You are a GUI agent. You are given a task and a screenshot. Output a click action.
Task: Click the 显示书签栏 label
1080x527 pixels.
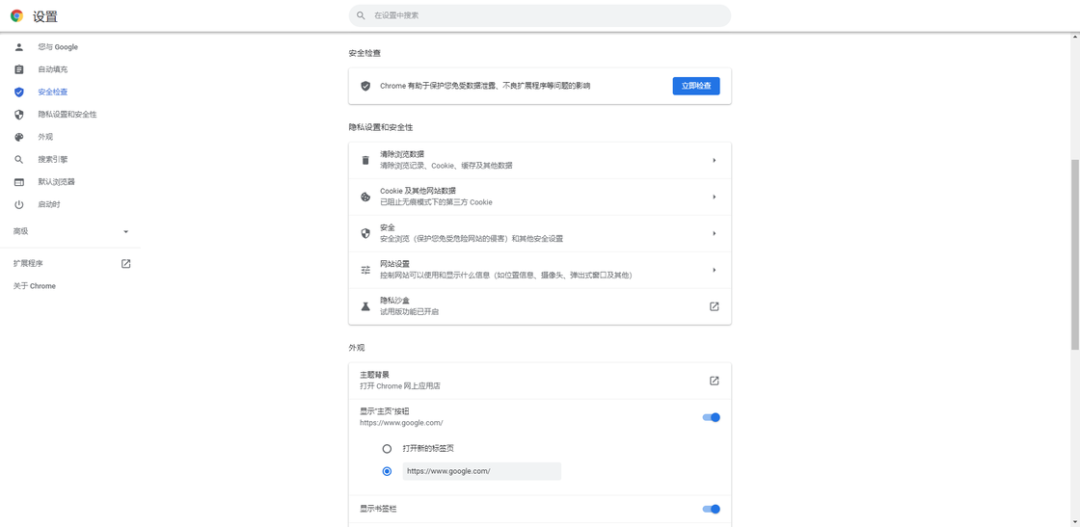pos(378,509)
